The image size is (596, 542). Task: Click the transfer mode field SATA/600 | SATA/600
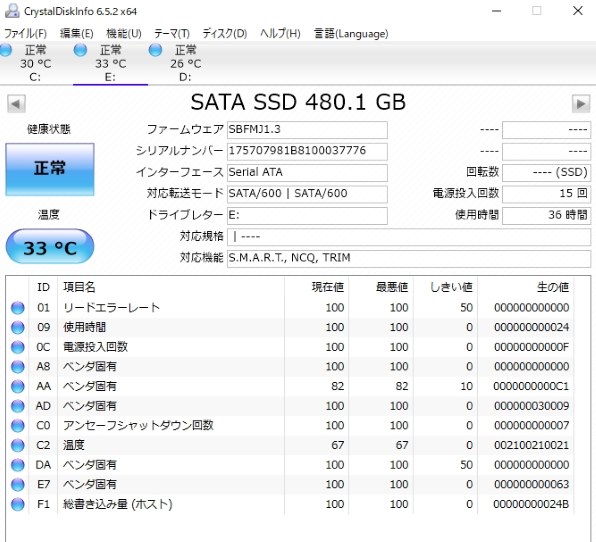(307, 194)
